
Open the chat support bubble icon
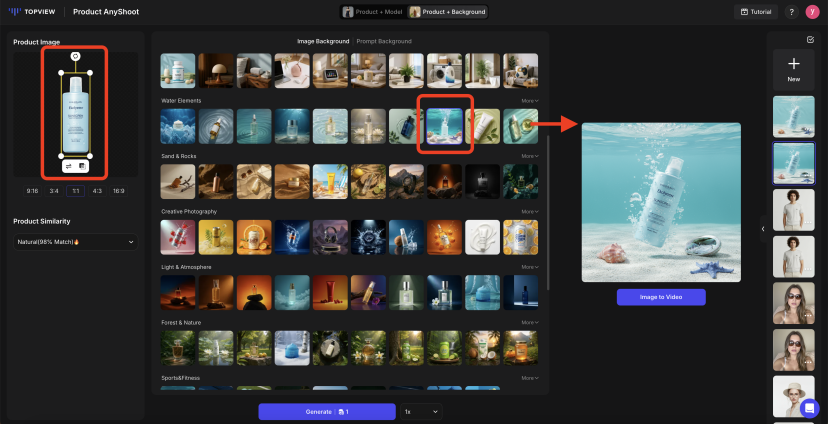pos(809,407)
